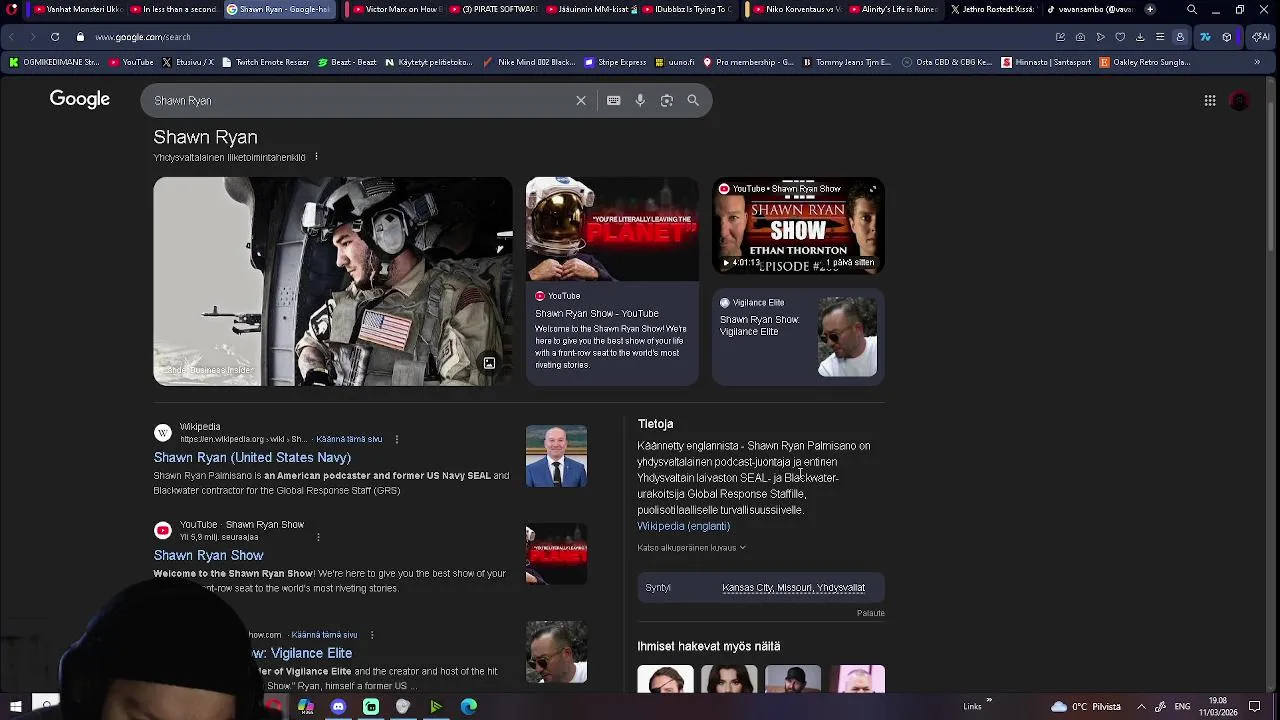Screen dimensions: 1280x720
Task: Open the three-dot menu of Wikipedia result
Action: click(x=396, y=439)
